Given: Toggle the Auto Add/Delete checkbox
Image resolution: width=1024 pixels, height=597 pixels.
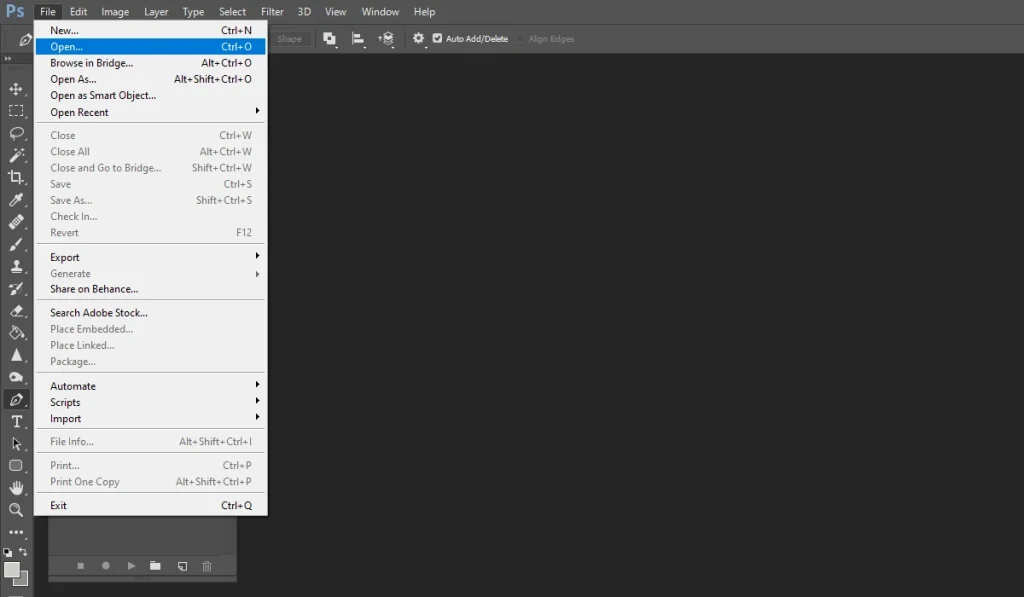Looking at the screenshot, I should pyautogui.click(x=438, y=39).
